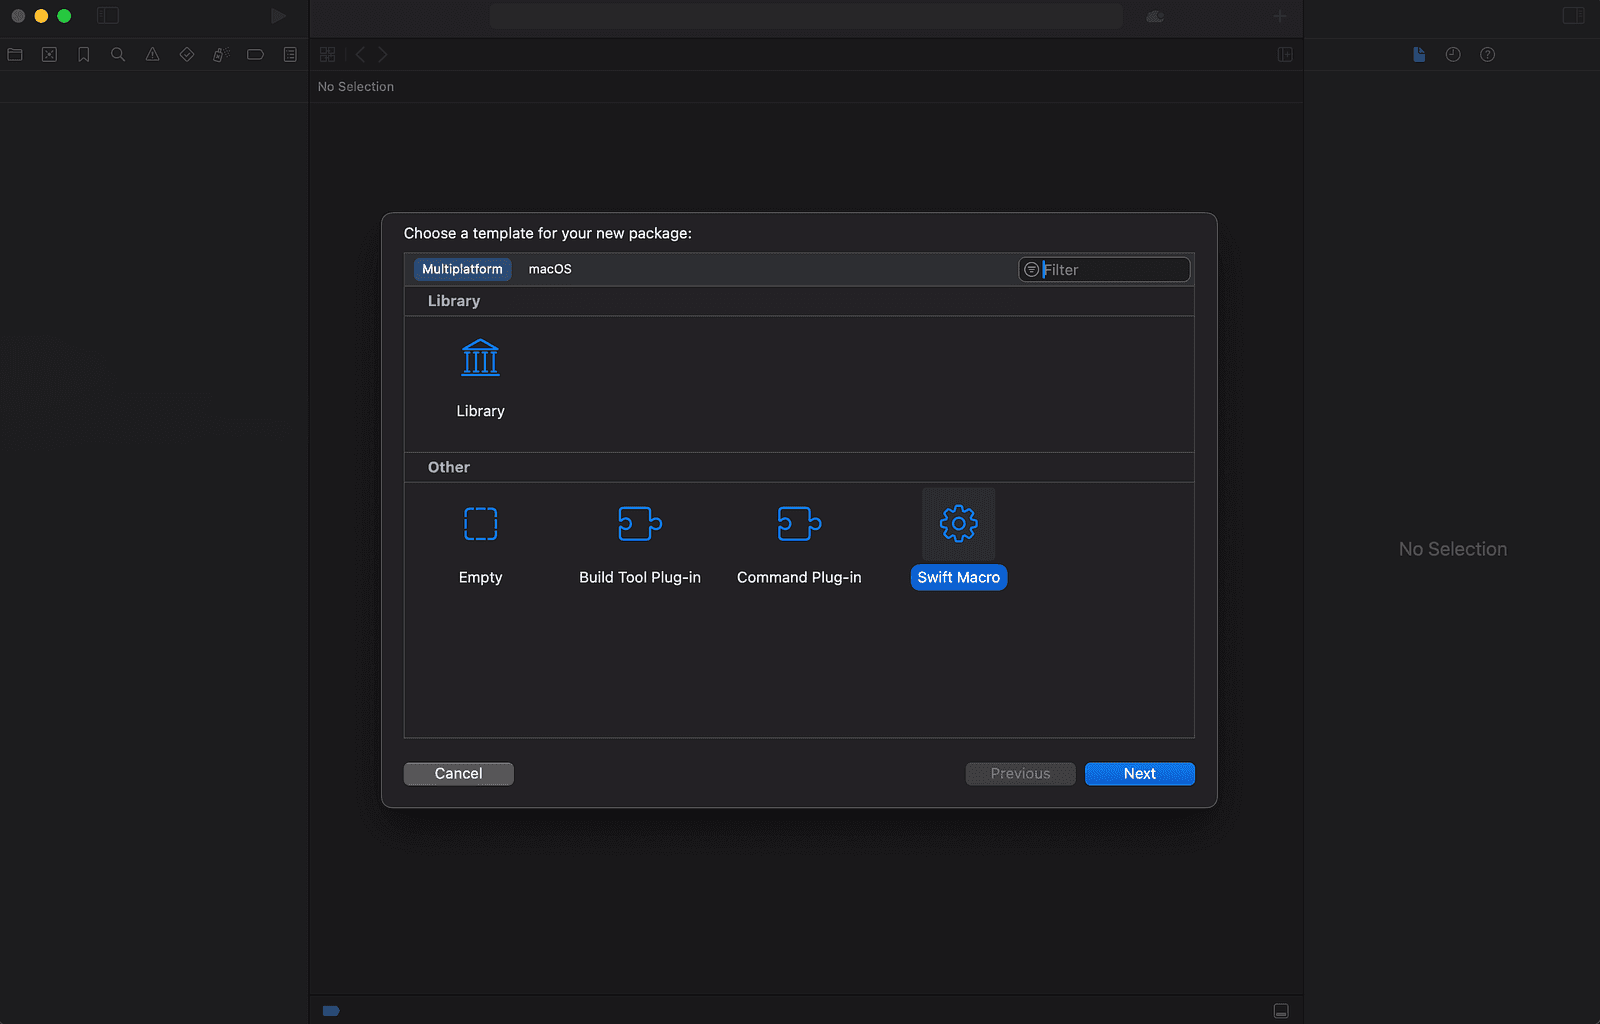Select the Empty package template
Image resolution: width=1600 pixels, height=1024 pixels.
coord(480,540)
